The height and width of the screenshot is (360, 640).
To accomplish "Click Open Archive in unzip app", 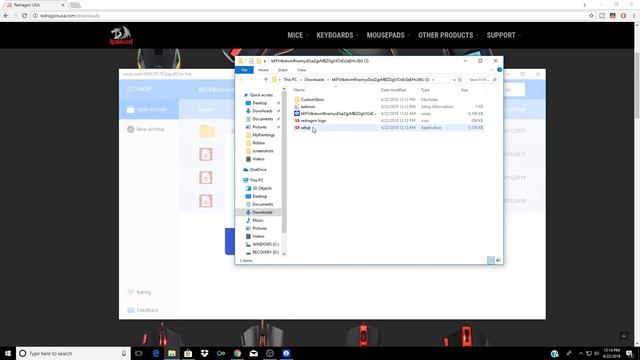I will point(149,109).
